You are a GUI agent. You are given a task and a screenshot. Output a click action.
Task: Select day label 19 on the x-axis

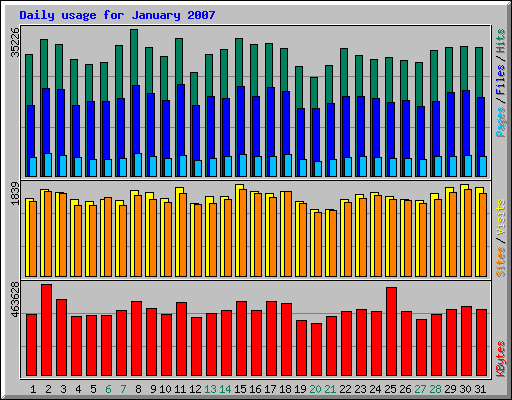300,389
